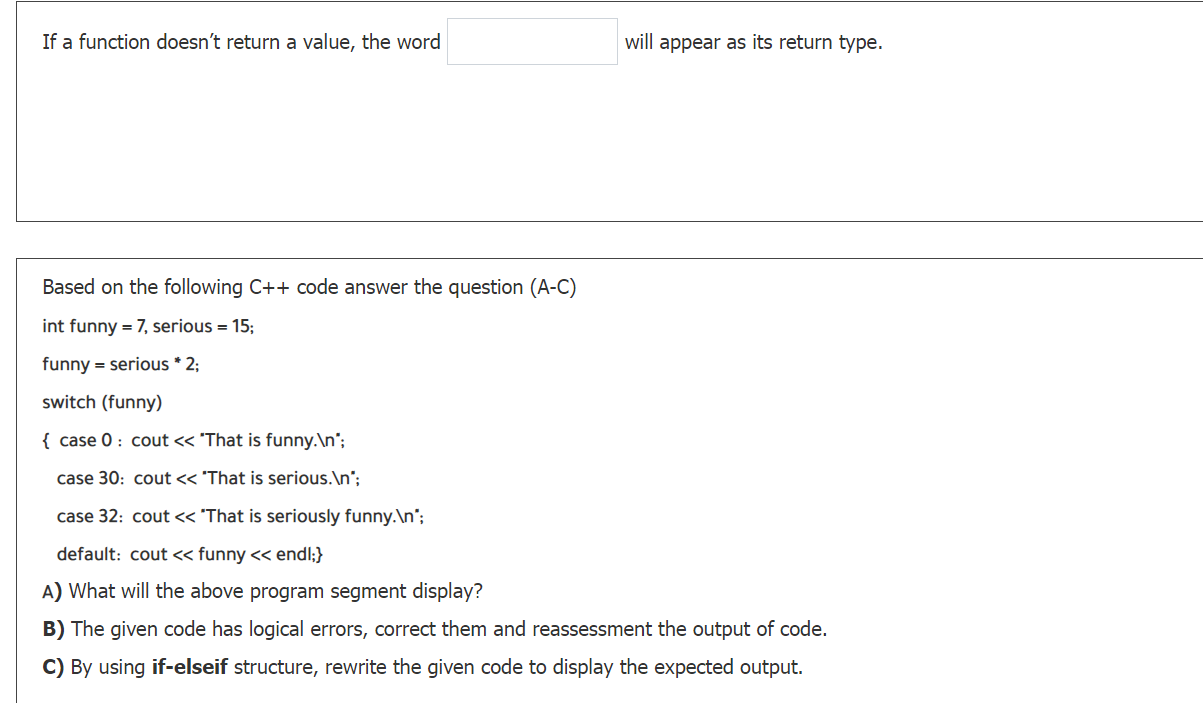Image resolution: width=1203 pixels, height=703 pixels.
Task: Click question C mentioning if-elseif structure
Action: click(421, 667)
